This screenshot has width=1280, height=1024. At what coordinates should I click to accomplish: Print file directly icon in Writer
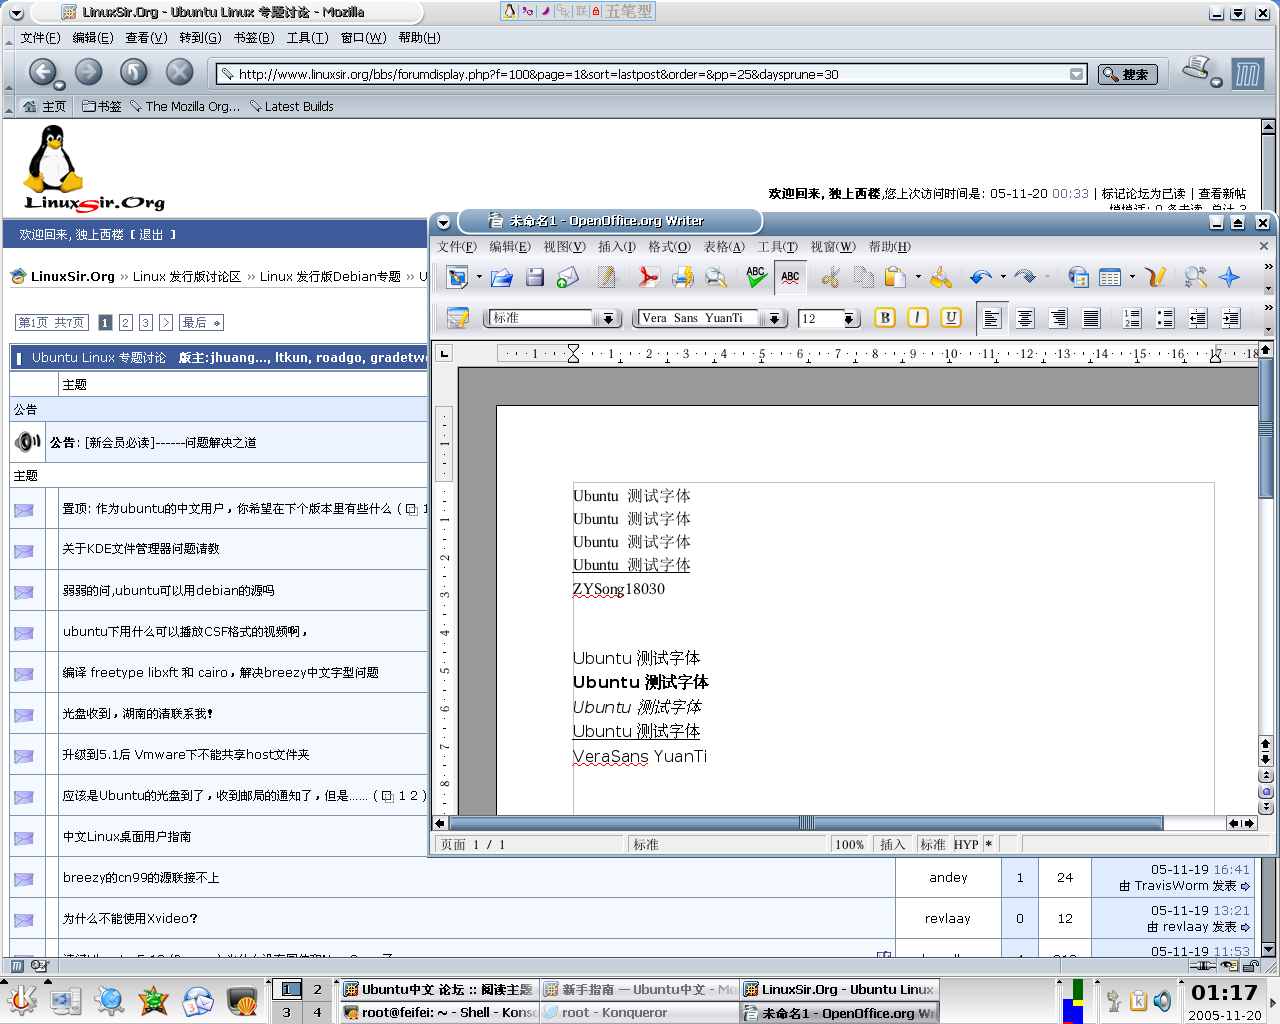point(682,277)
